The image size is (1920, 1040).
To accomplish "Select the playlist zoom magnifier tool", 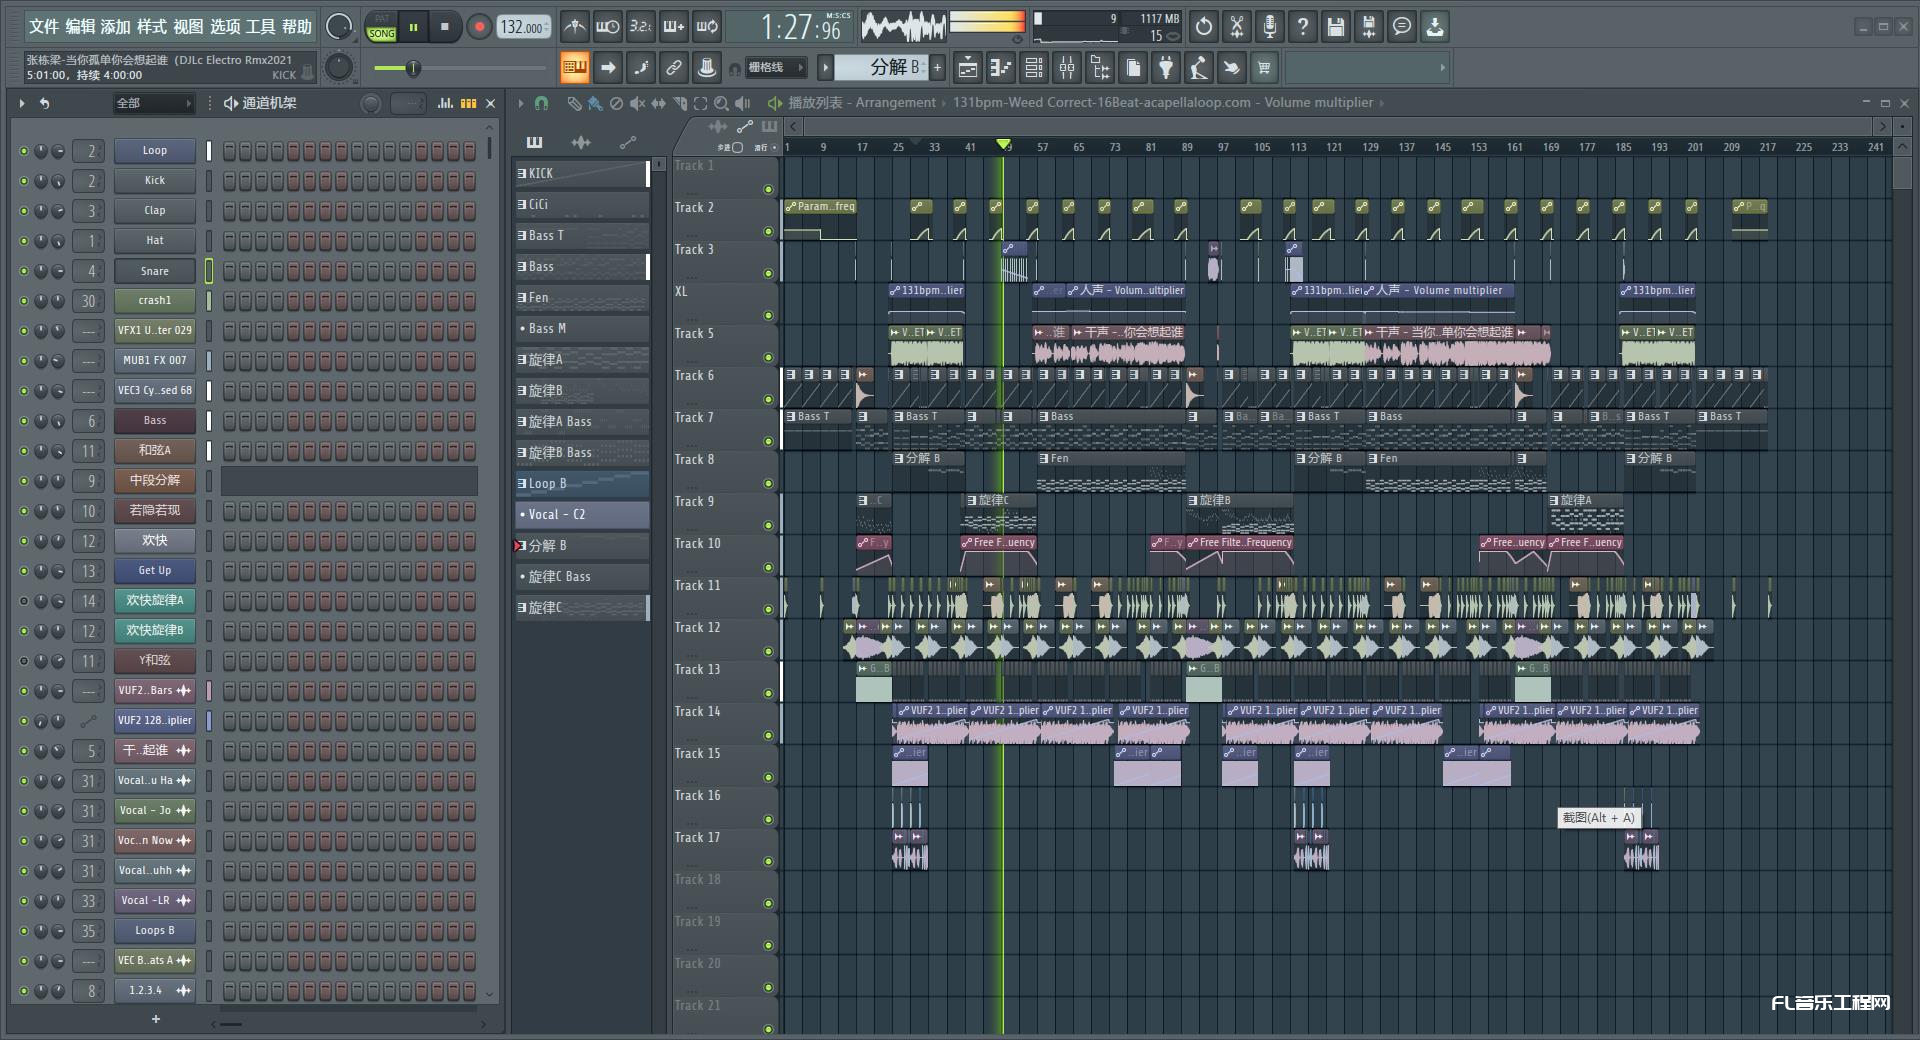I will [x=721, y=103].
